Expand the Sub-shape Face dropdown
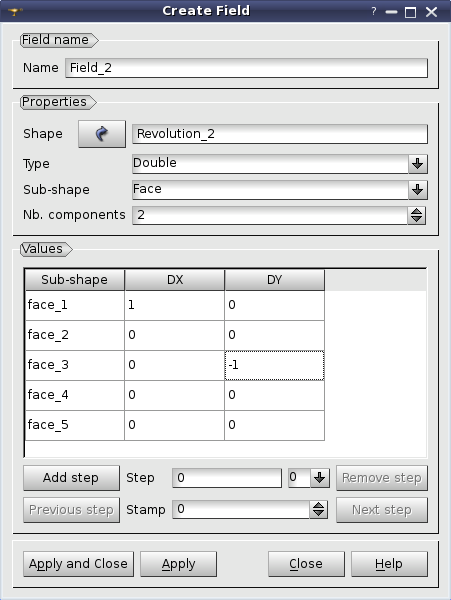451x600 pixels. tap(417, 190)
